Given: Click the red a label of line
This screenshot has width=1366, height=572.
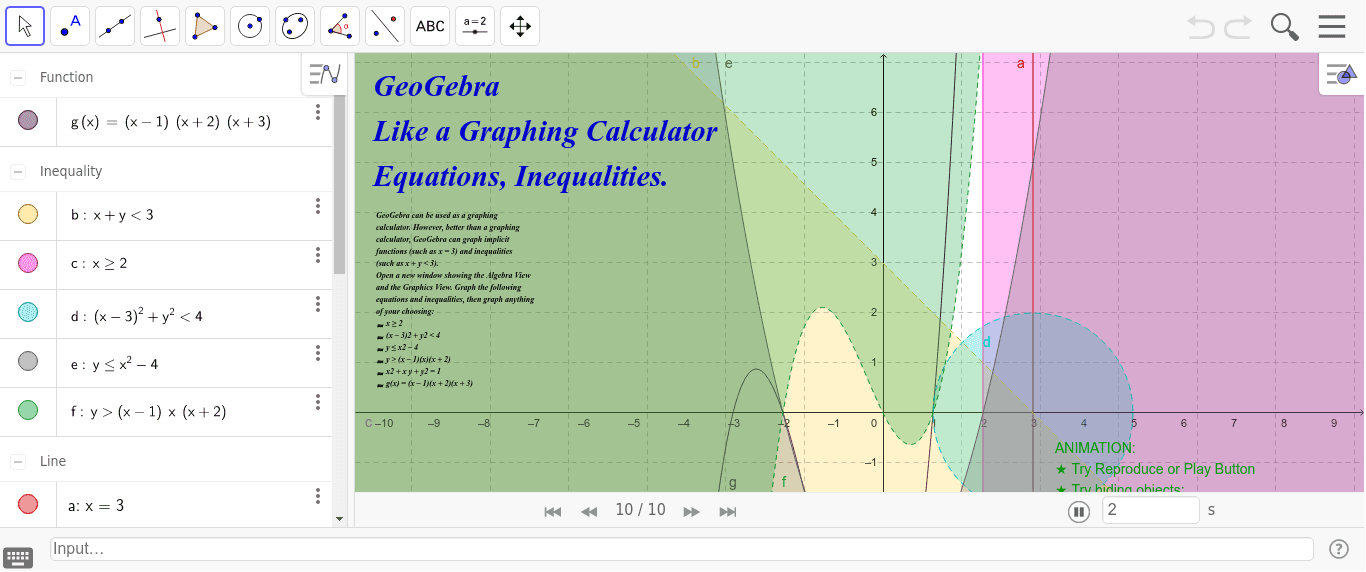Looking at the screenshot, I should tap(1021, 64).
